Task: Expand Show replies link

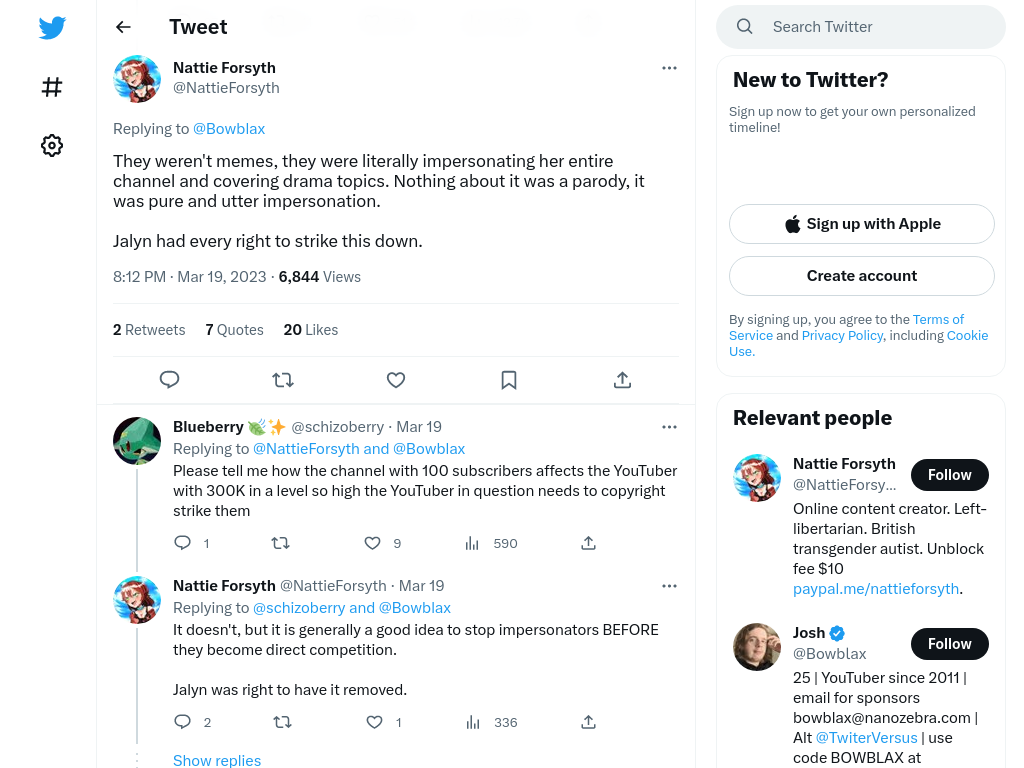Action: coord(217,760)
